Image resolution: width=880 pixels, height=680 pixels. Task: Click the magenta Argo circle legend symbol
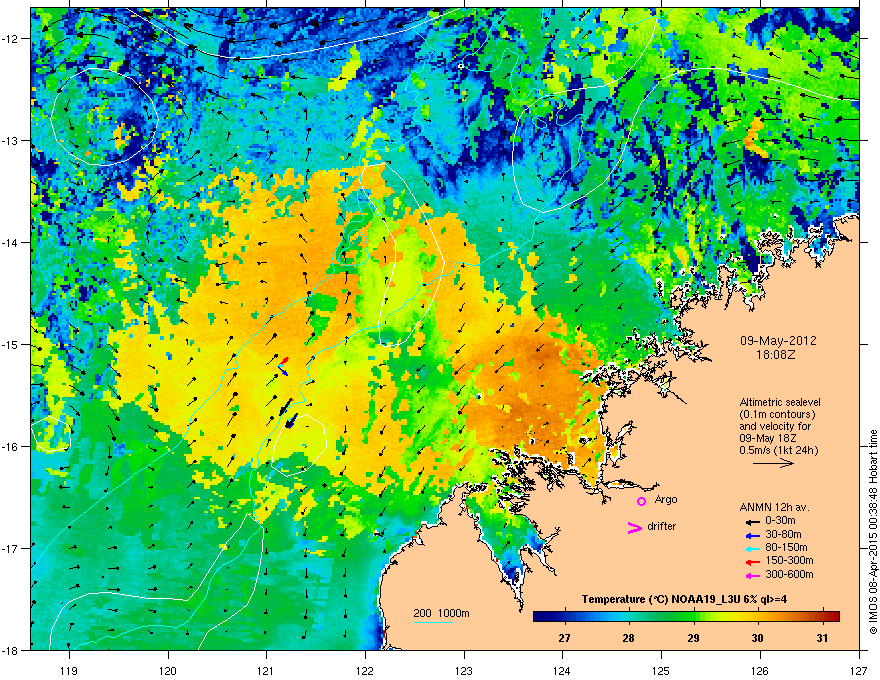(641, 501)
